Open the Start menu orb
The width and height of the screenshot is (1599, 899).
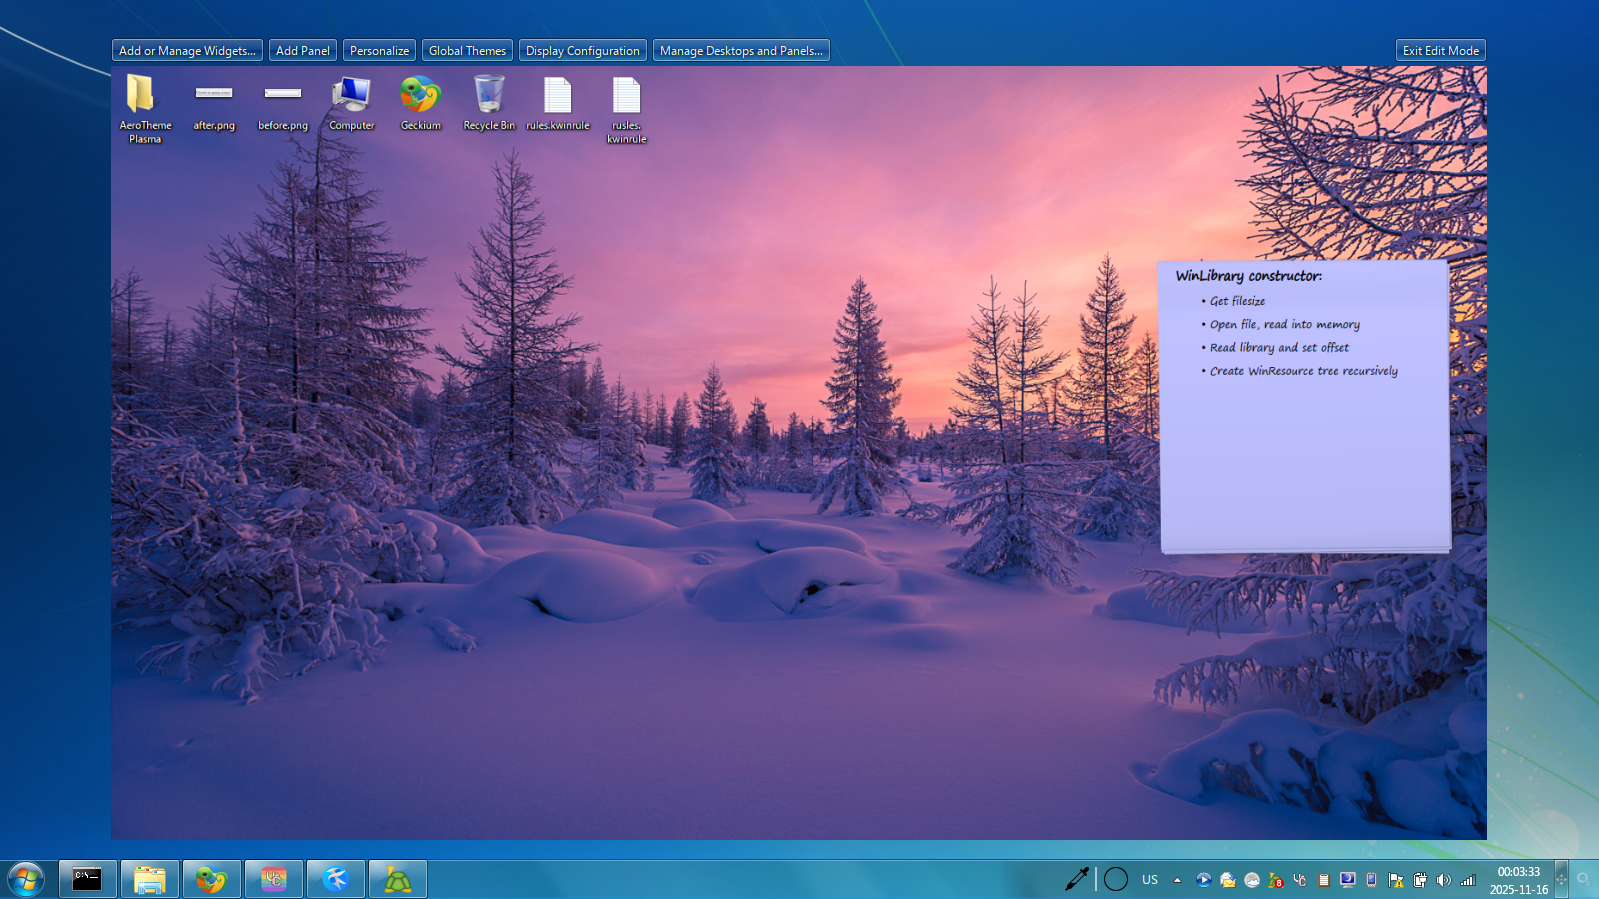[x=26, y=879]
